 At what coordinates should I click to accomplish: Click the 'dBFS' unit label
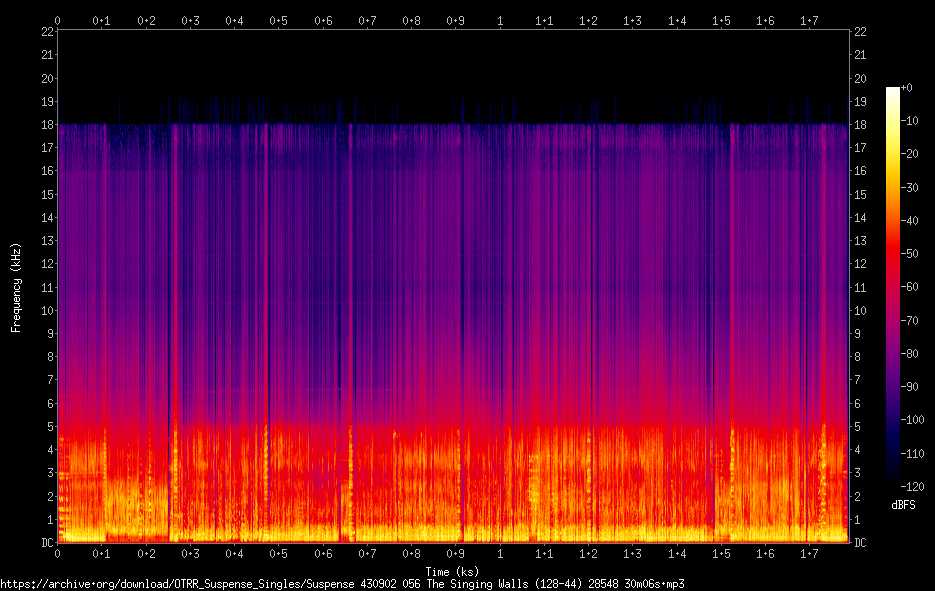(903, 505)
